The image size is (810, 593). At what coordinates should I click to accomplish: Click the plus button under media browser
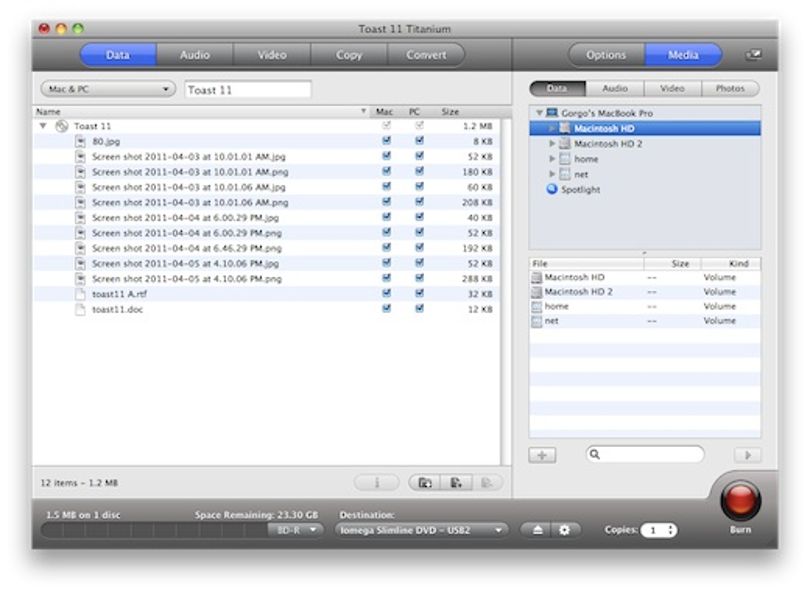[x=542, y=455]
